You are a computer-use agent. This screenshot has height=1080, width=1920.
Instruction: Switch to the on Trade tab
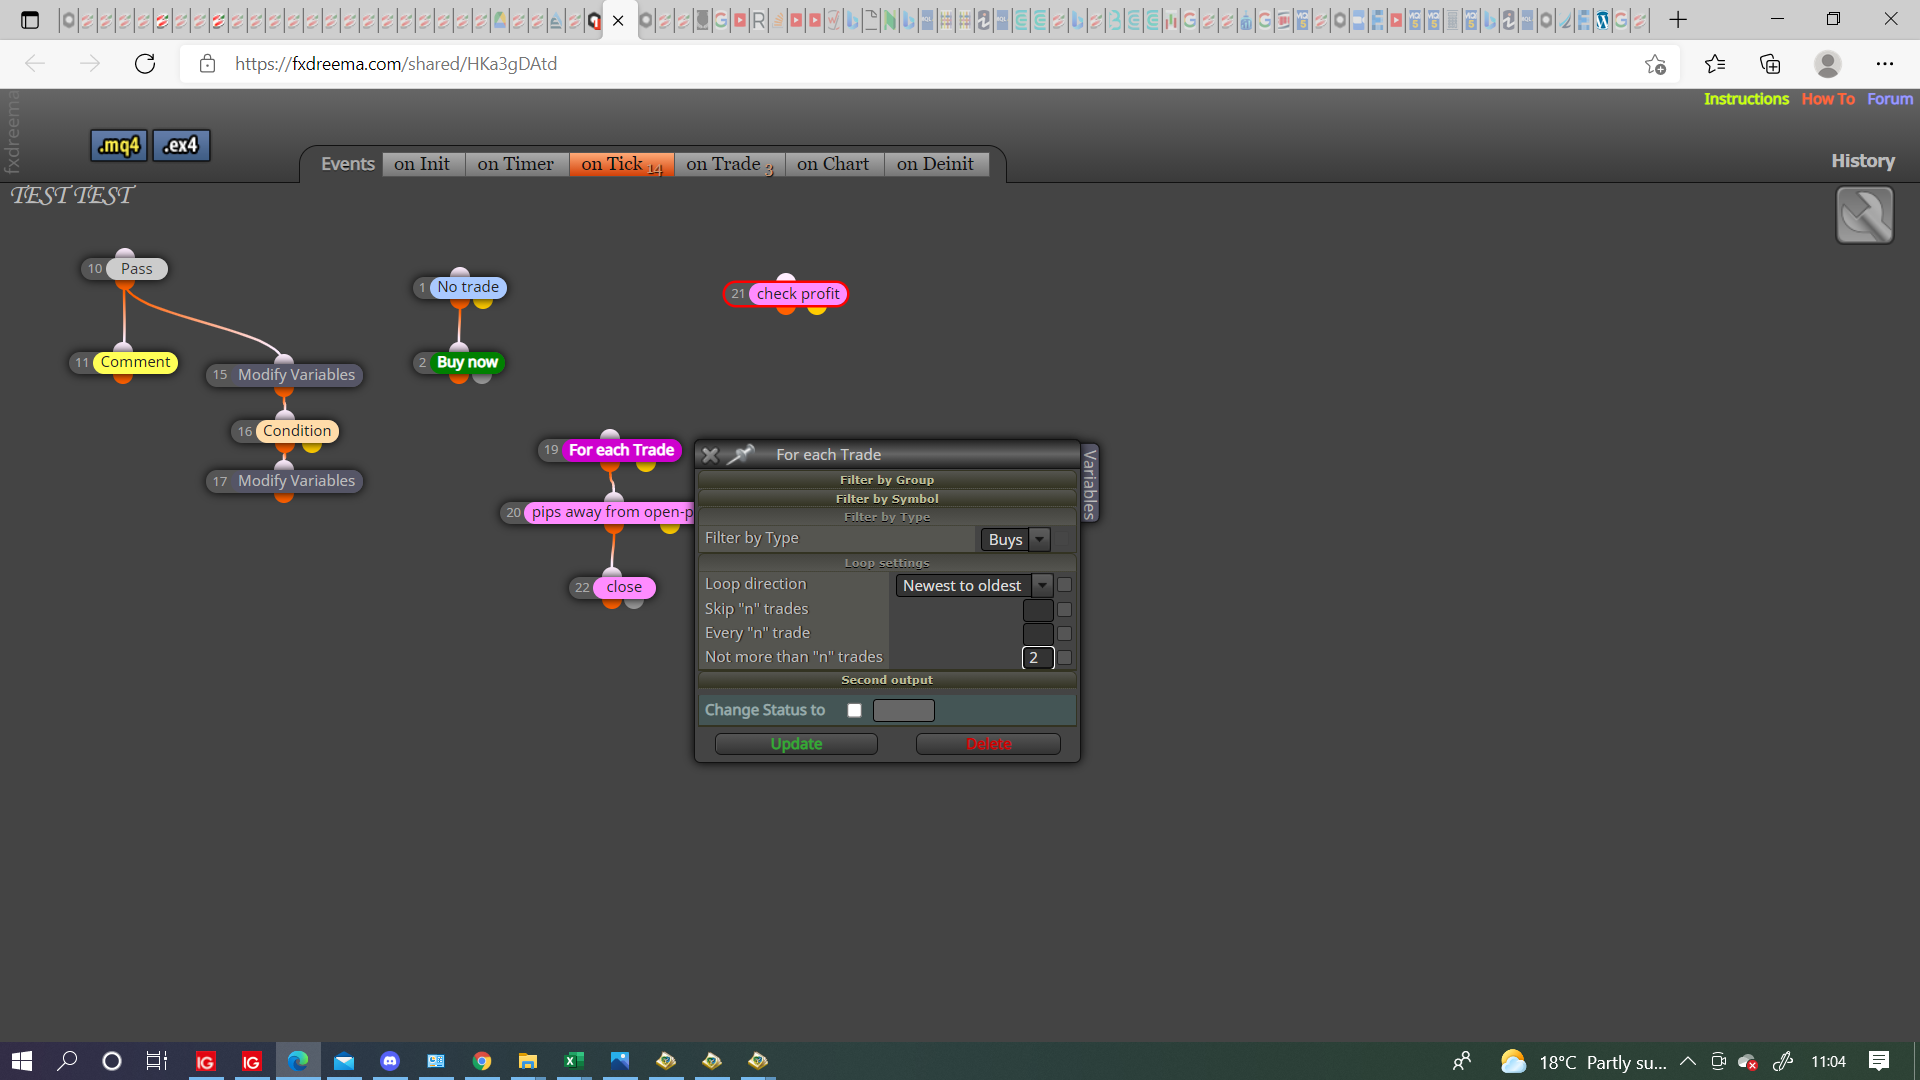click(x=729, y=164)
